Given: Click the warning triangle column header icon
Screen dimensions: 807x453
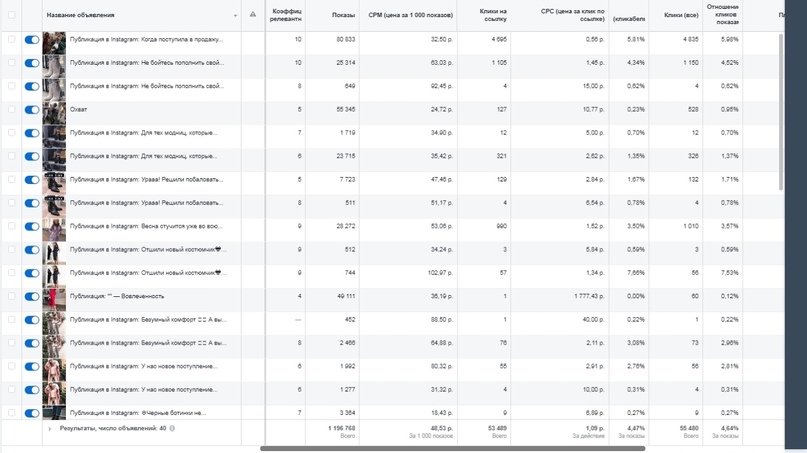Looking at the screenshot, I should (253, 14).
